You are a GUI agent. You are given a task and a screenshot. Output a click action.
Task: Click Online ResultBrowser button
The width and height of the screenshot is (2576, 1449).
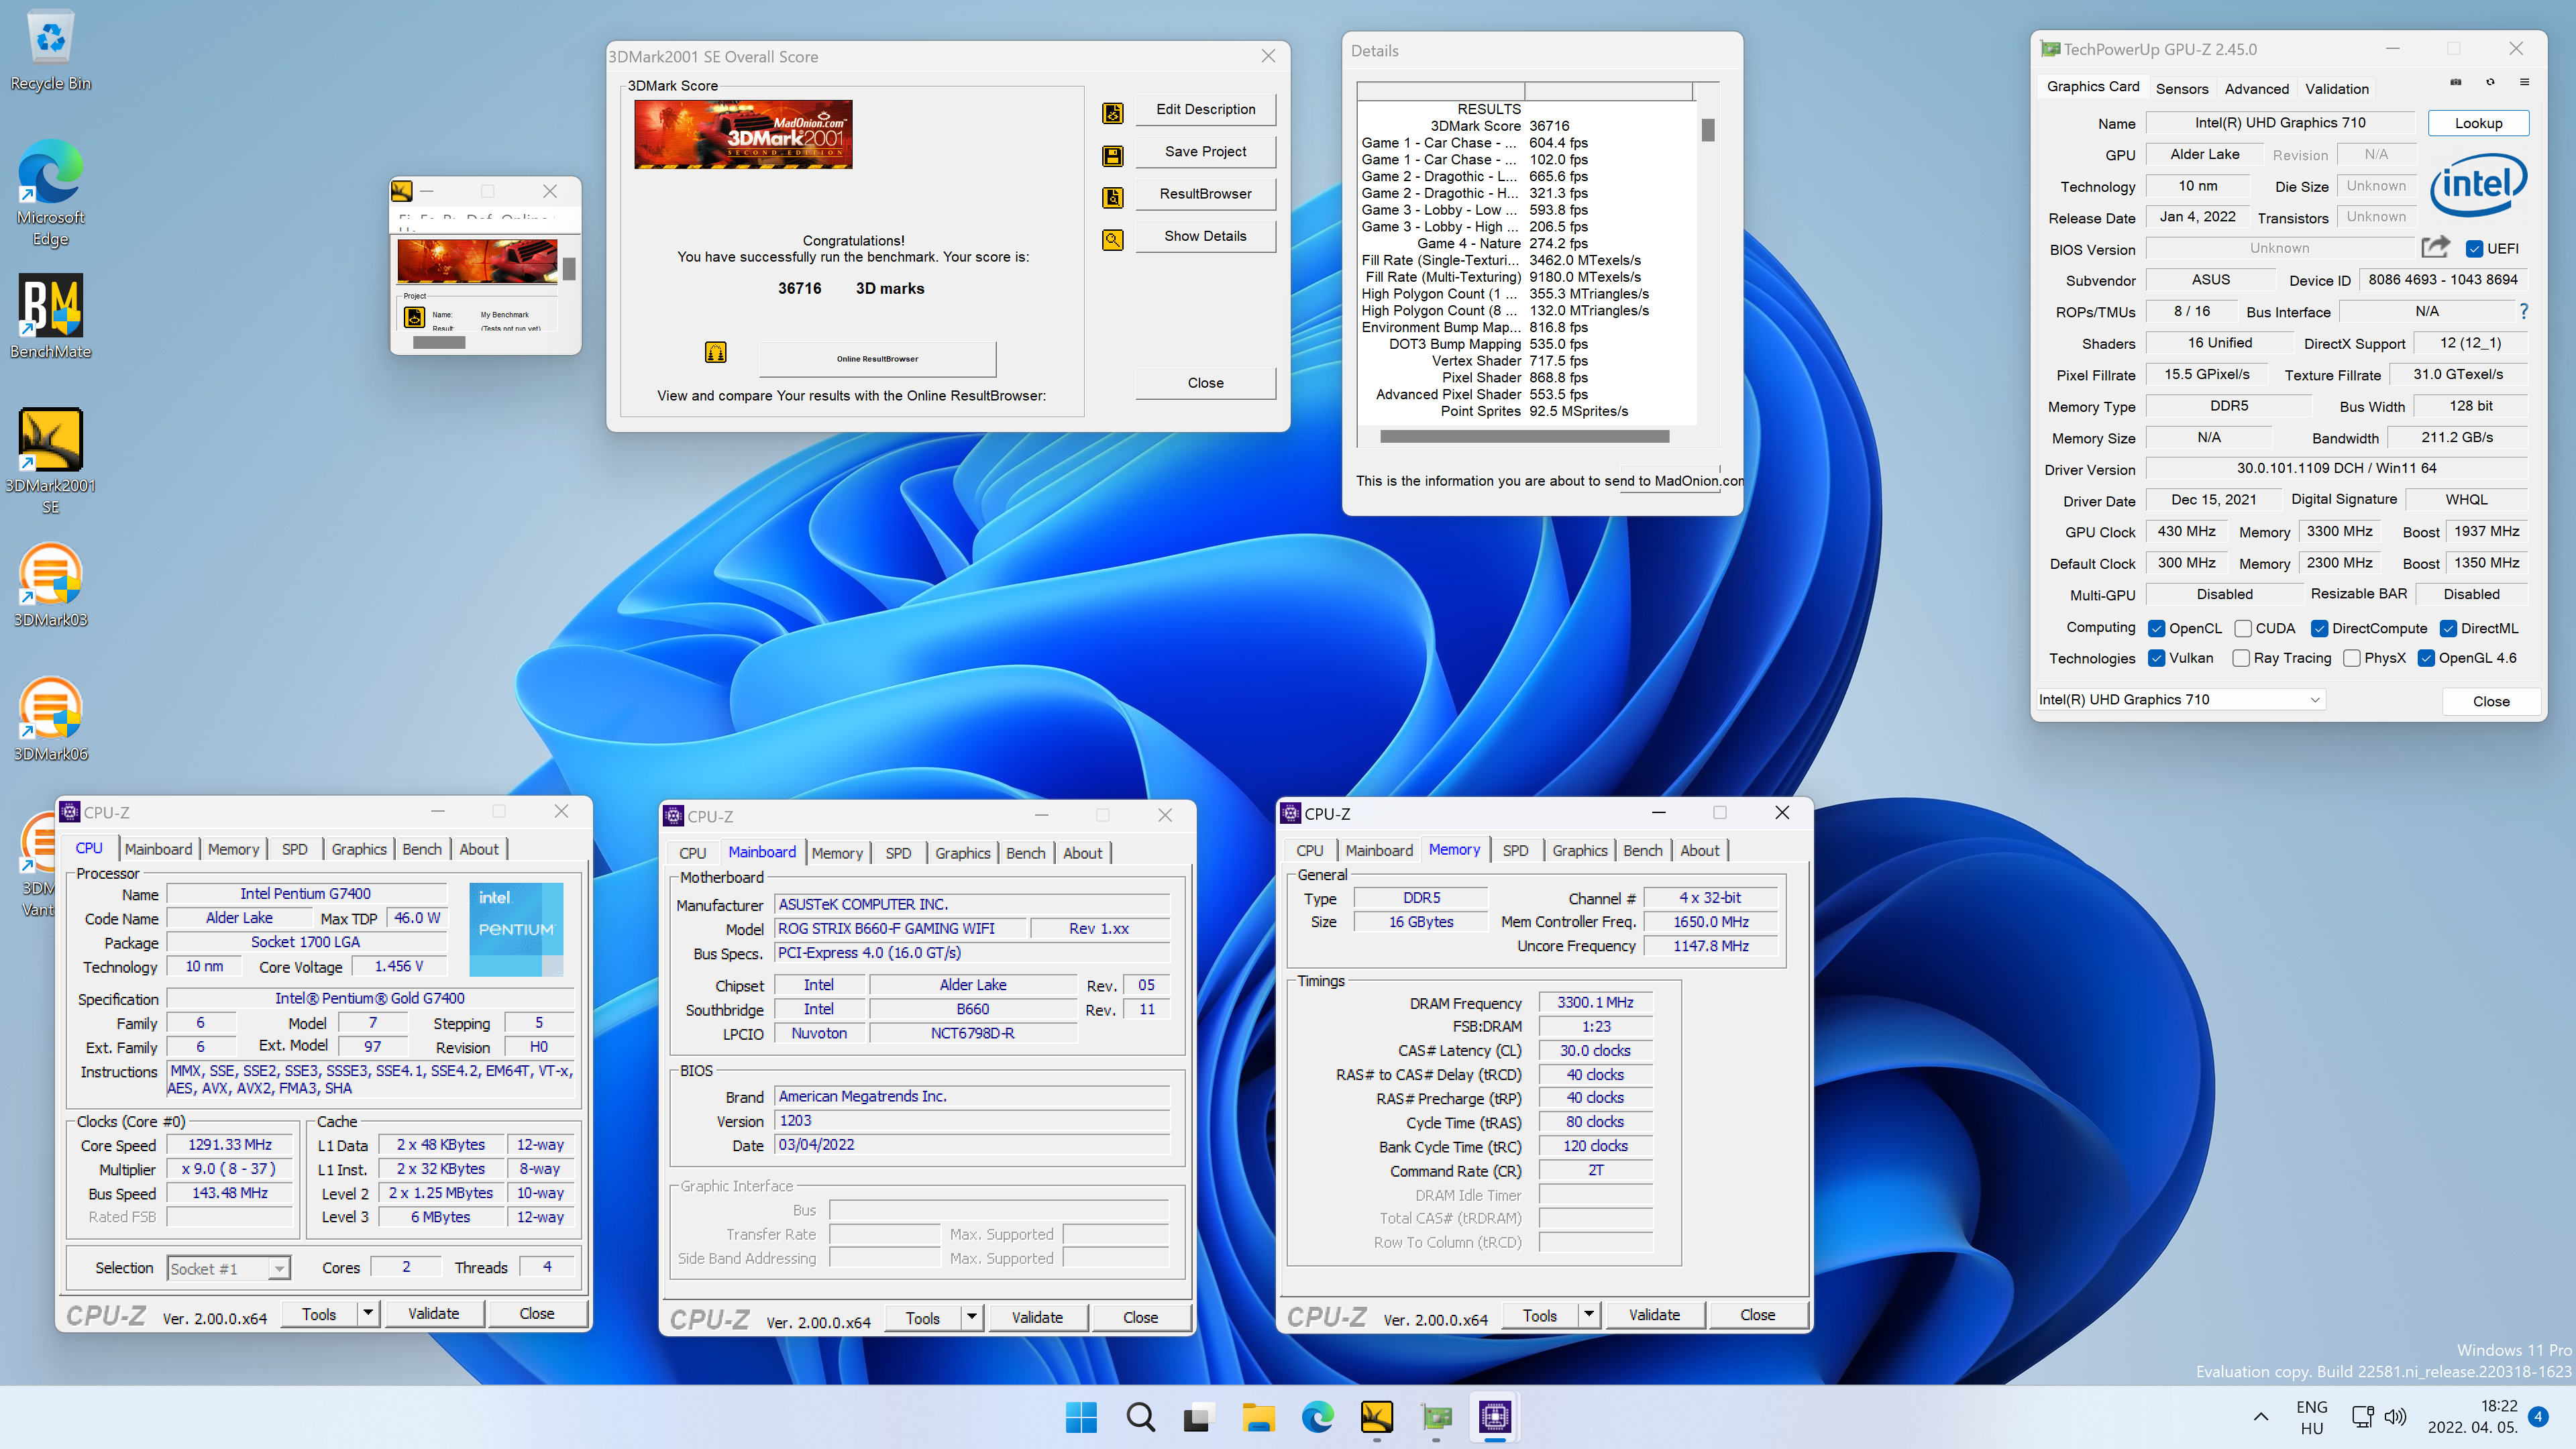(x=877, y=358)
